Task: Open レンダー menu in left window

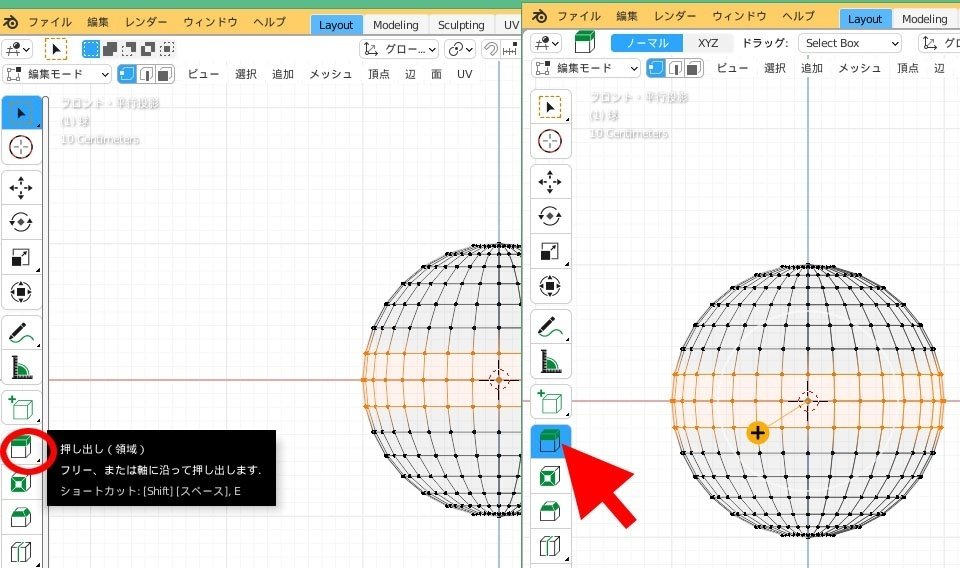Action: point(145,23)
